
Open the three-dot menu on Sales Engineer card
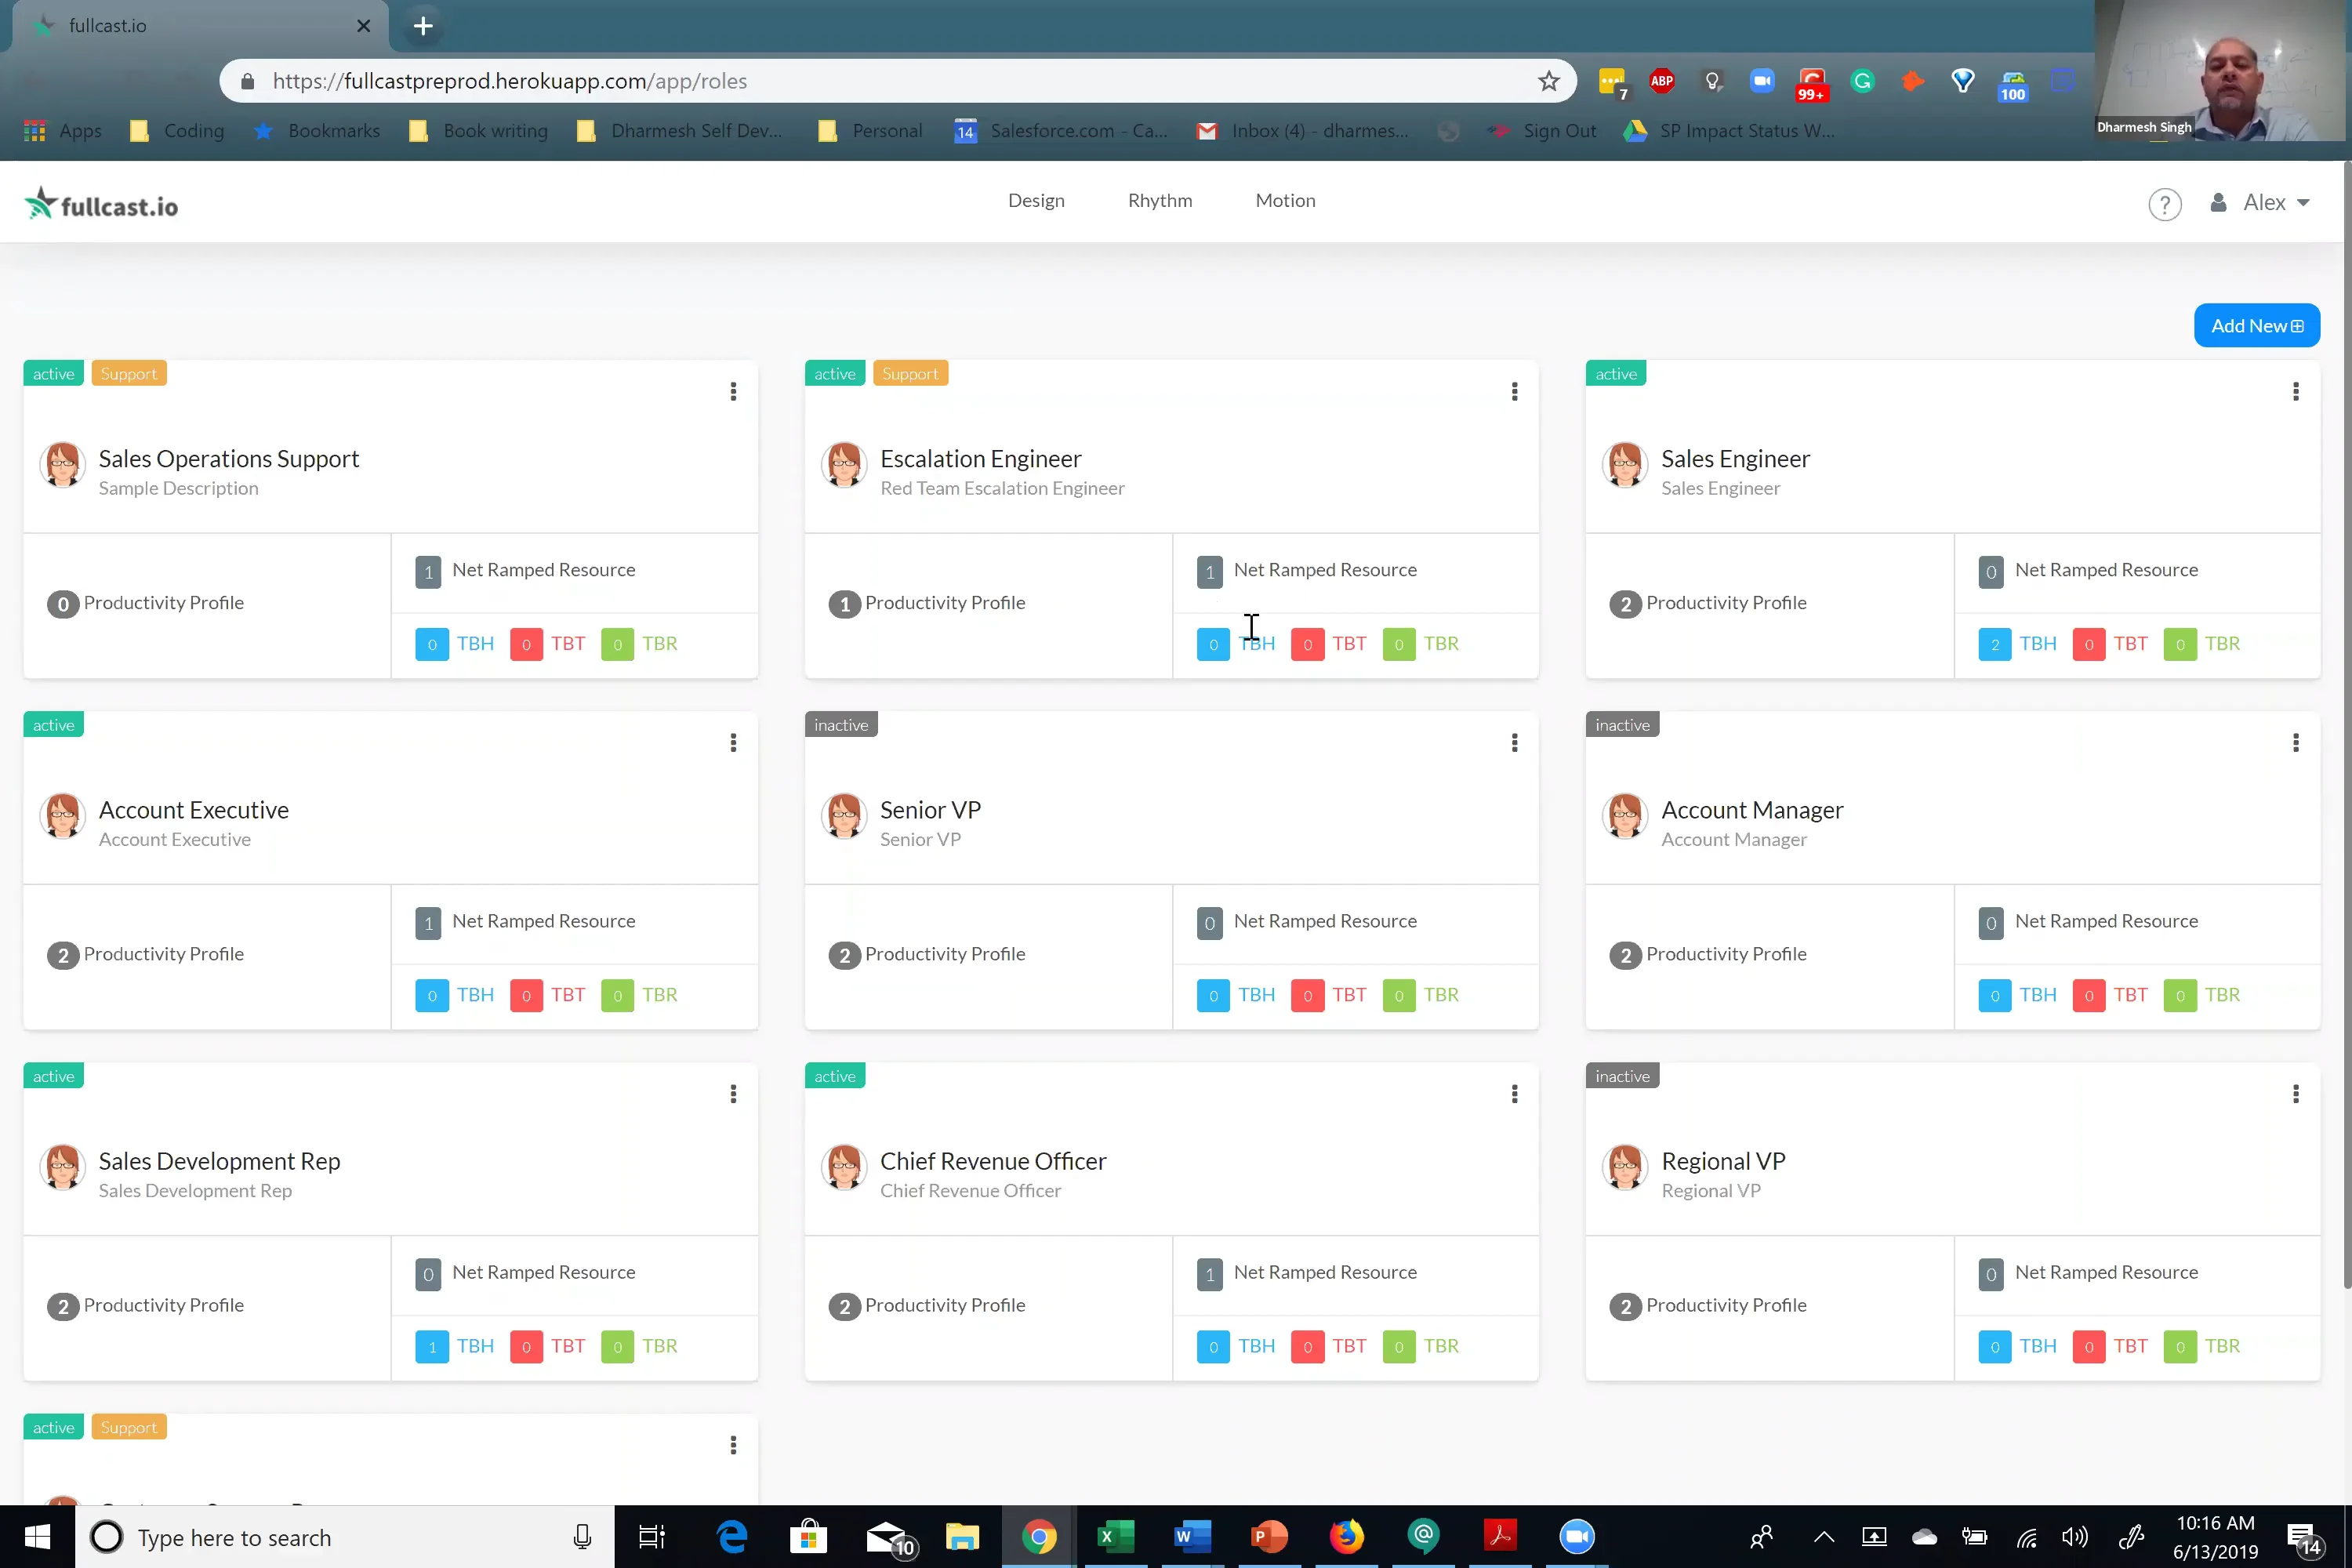[x=2296, y=392]
